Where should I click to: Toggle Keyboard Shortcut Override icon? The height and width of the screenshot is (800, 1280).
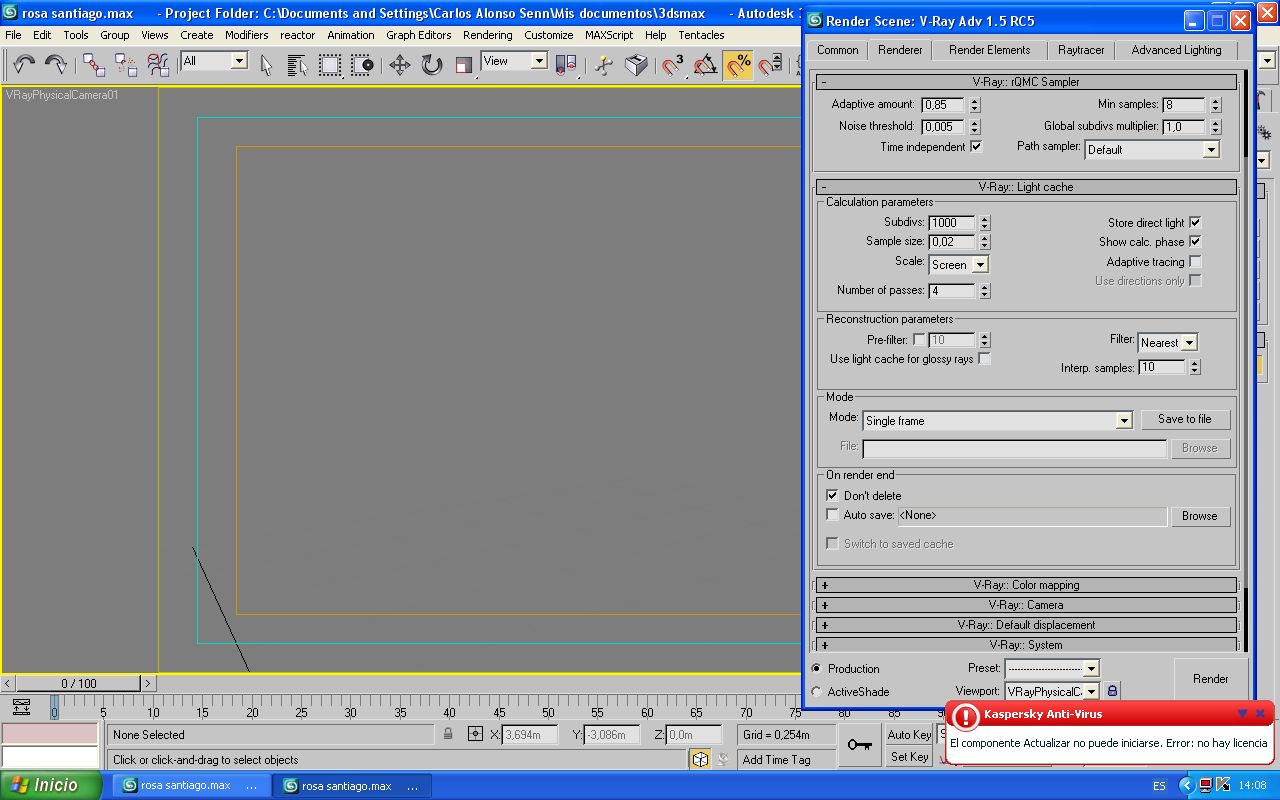click(636, 65)
